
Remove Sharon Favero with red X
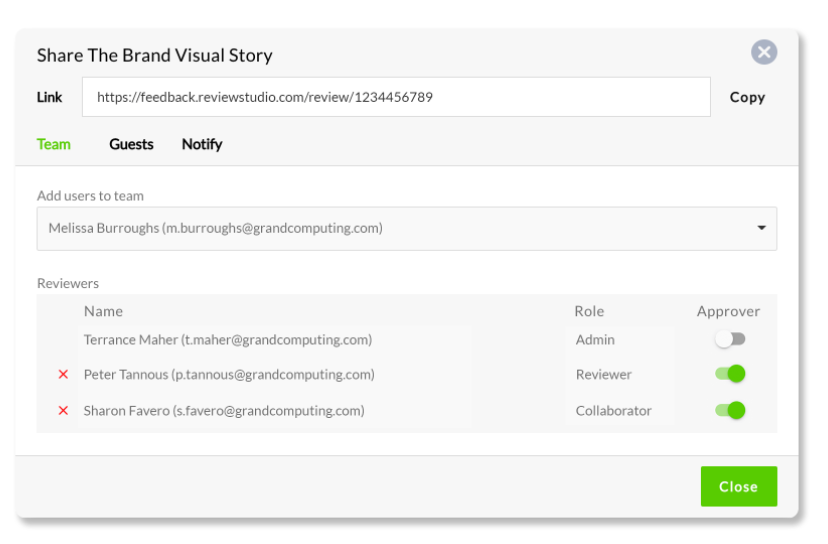coord(63,410)
